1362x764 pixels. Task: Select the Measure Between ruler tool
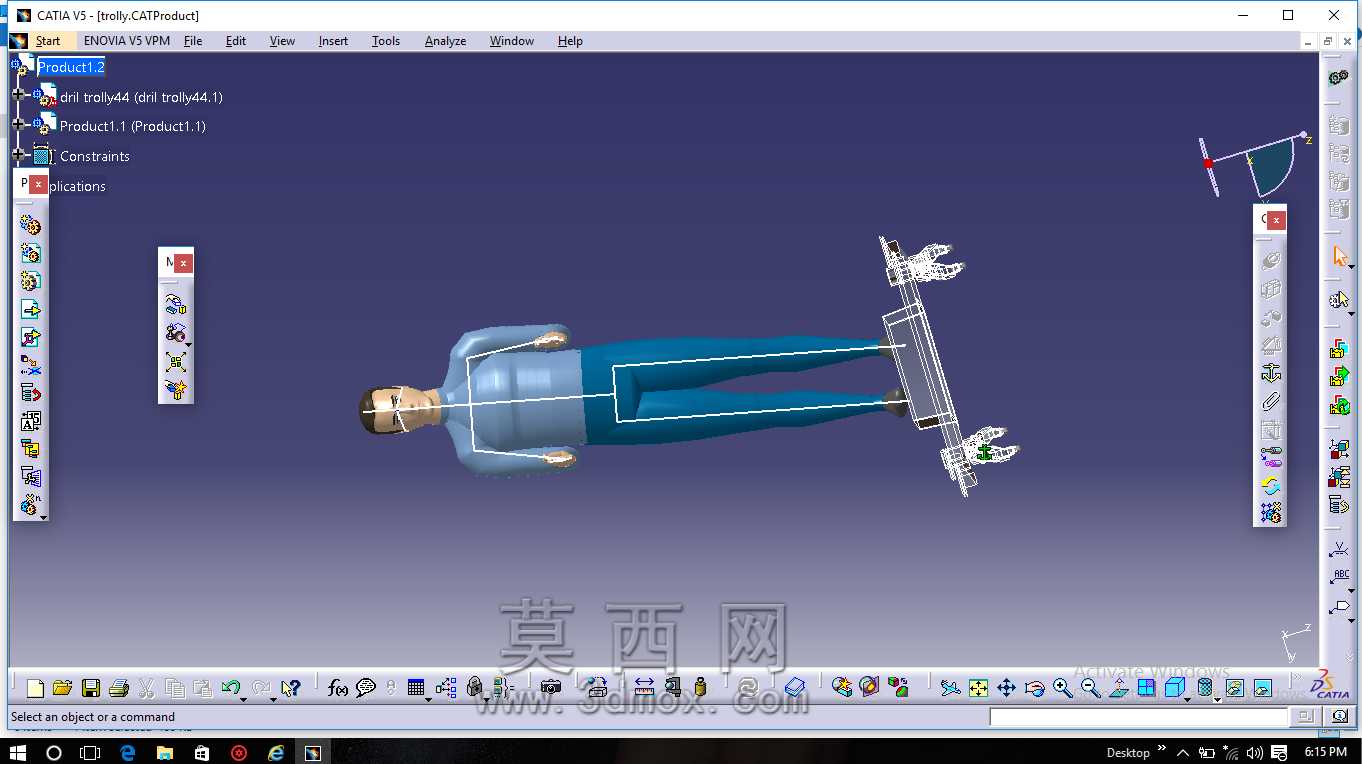[644, 688]
